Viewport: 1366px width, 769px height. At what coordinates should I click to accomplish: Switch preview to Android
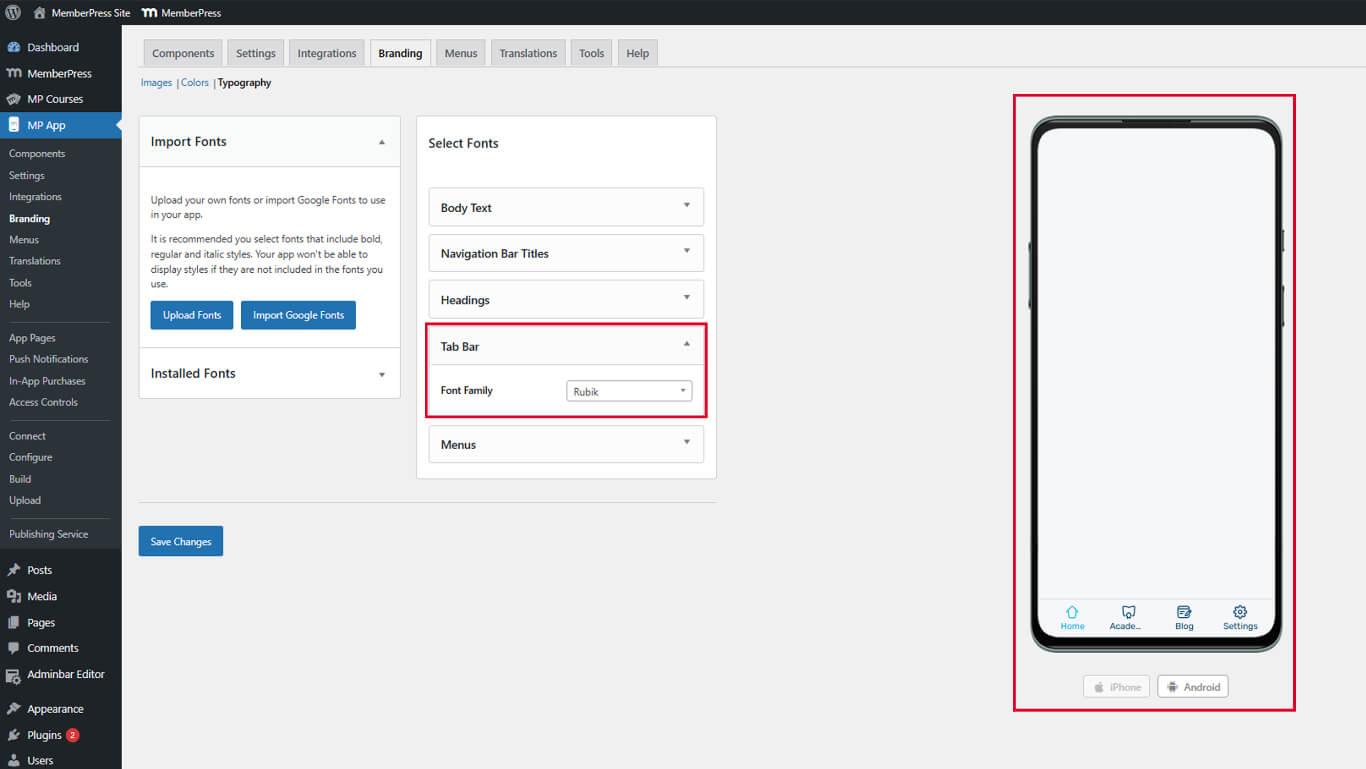[1192, 687]
